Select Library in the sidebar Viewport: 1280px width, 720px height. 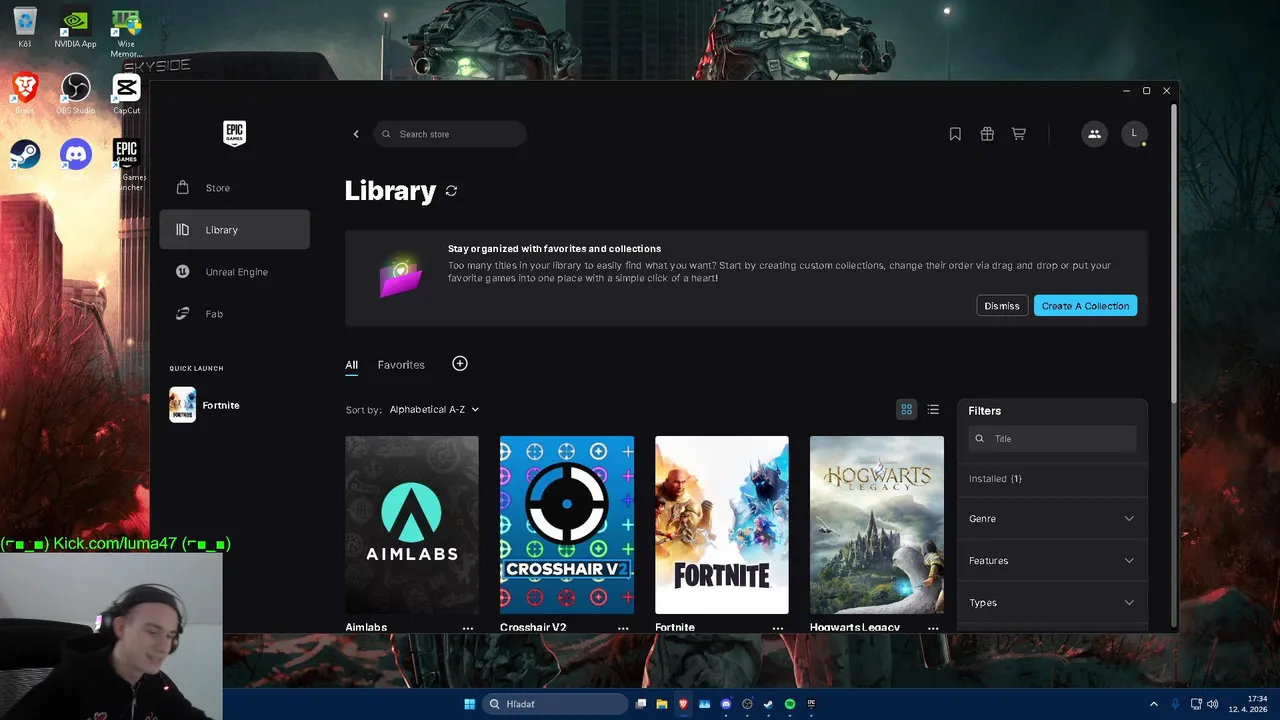[234, 230]
